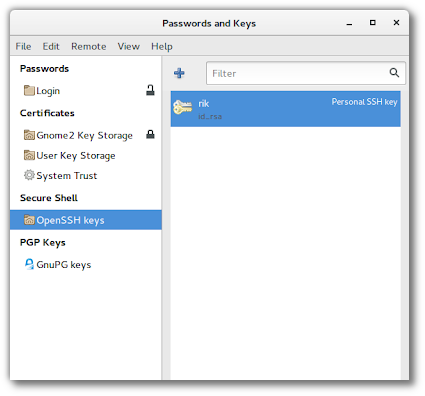Image resolution: width=425 pixels, height=396 pixels.
Task: Open the Edit menu
Action: (x=51, y=46)
